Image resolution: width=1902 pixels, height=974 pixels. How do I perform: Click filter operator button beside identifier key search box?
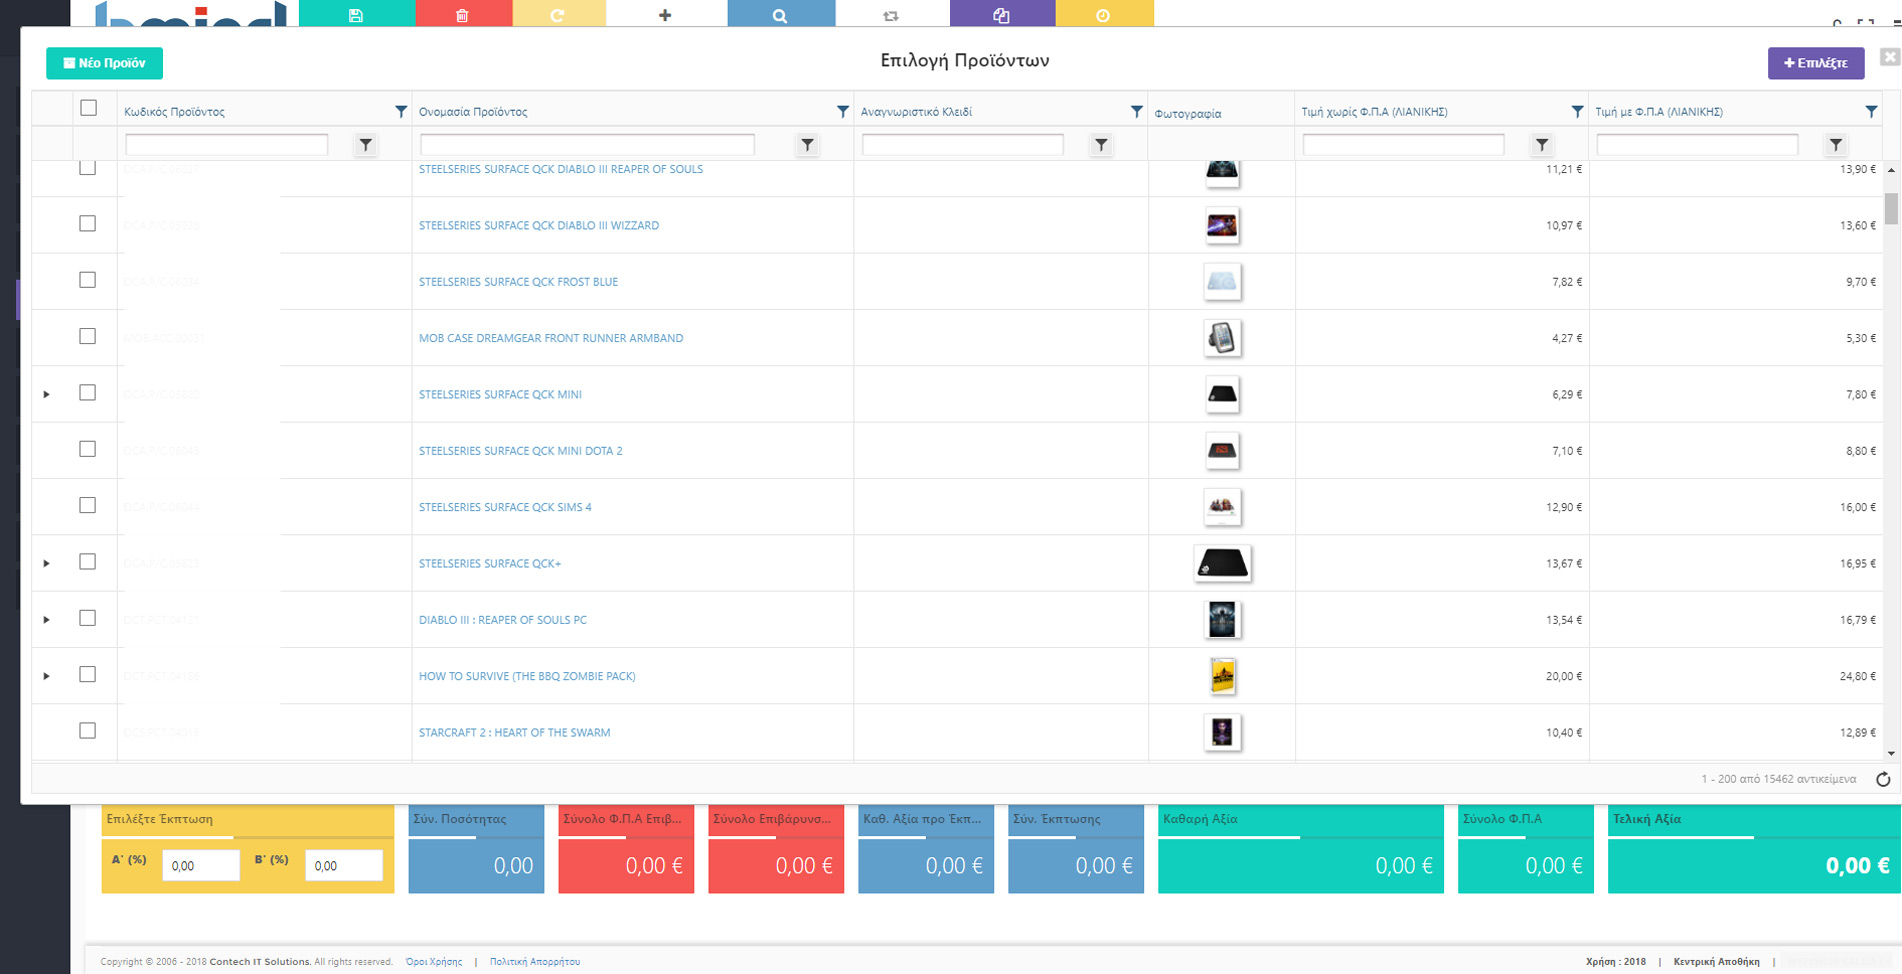click(x=1101, y=145)
